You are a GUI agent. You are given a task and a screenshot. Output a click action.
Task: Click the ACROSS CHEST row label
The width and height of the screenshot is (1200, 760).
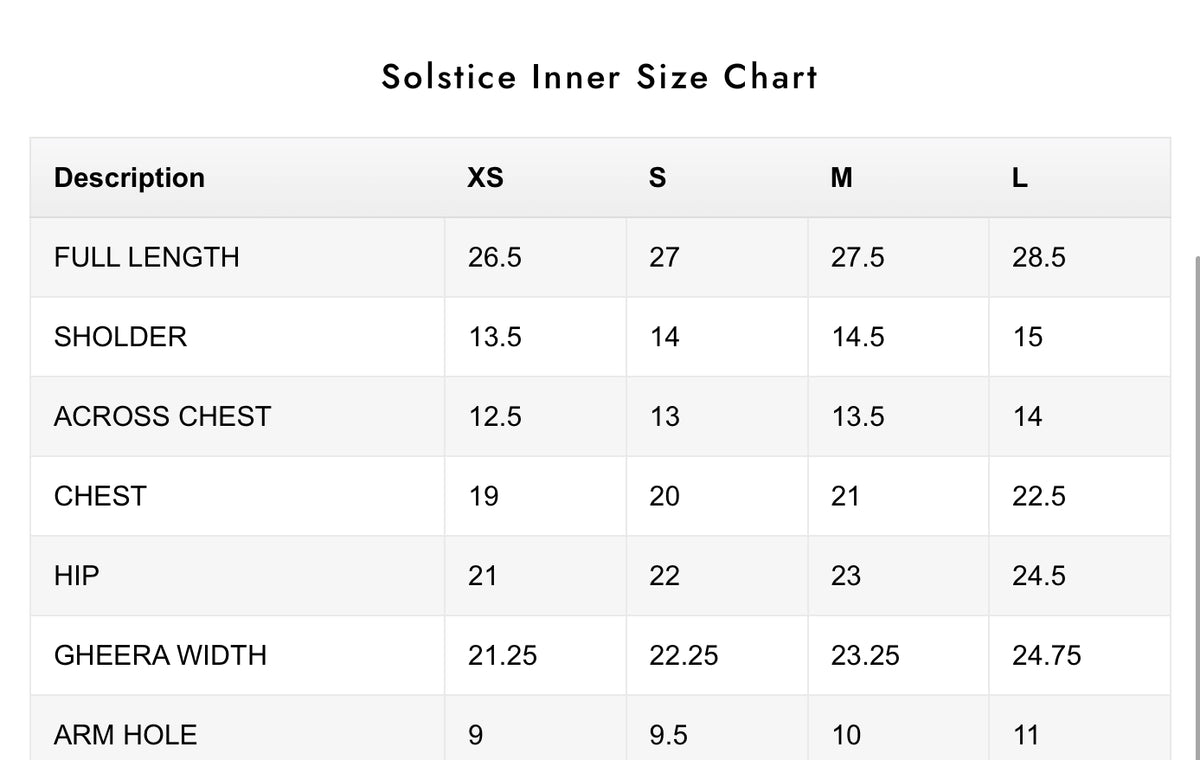[162, 416]
